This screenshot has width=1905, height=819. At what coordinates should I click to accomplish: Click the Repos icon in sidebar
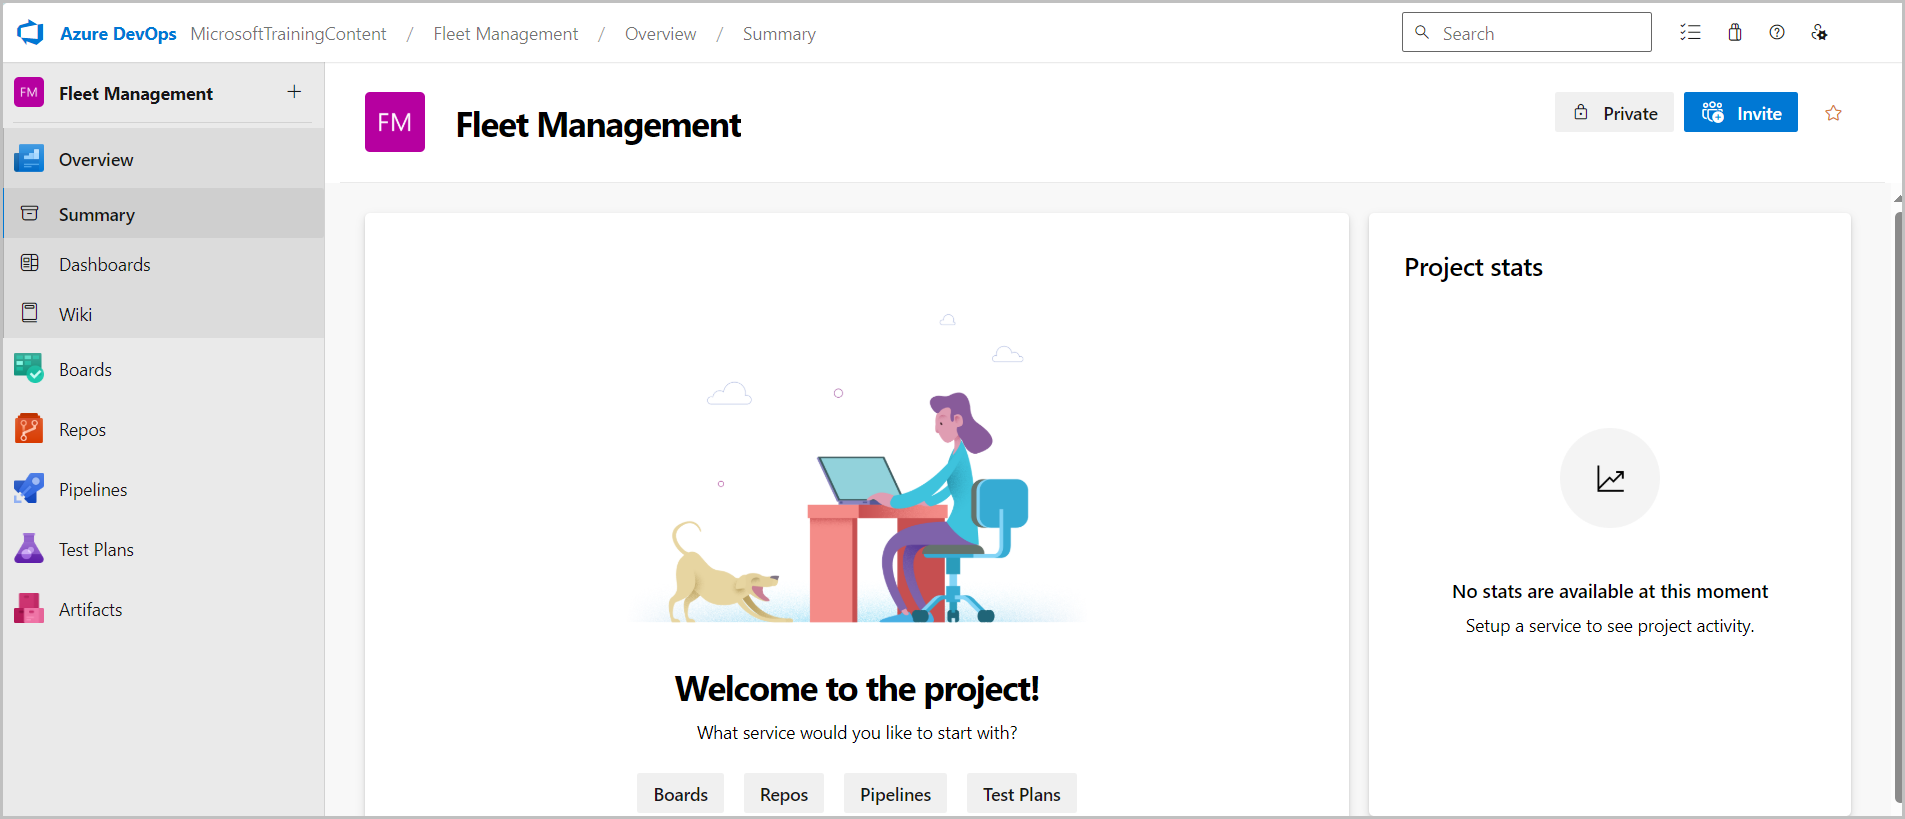[x=29, y=429]
